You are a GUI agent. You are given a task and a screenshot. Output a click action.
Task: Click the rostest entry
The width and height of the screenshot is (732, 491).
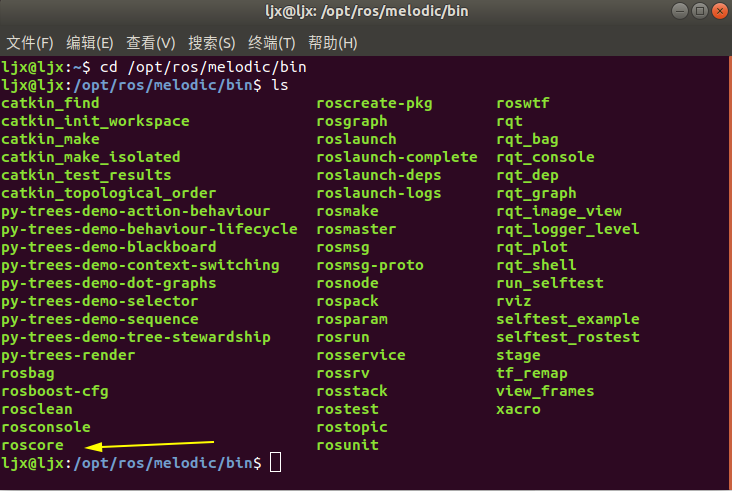click(347, 409)
